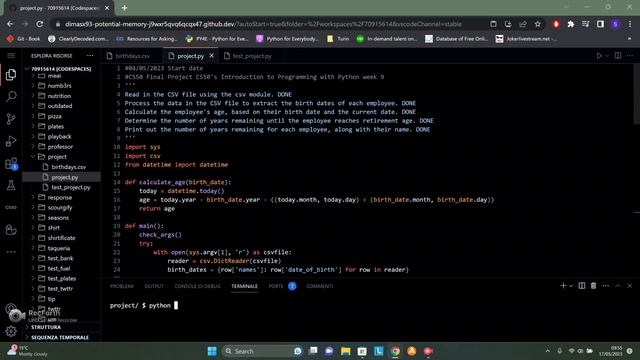Open the browser side panel icon
This screenshot has height=360, width=640.
point(600,24)
